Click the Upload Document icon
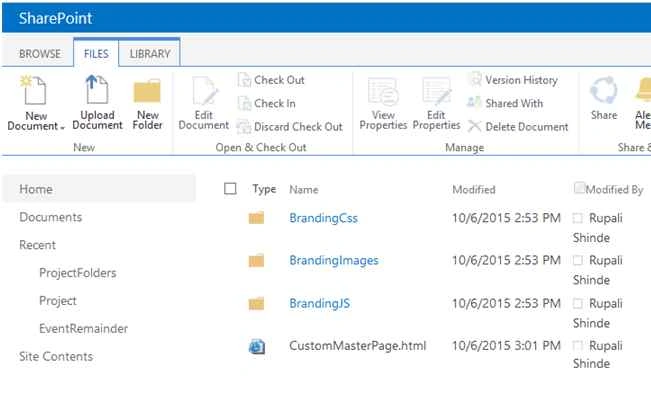 (97, 89)
